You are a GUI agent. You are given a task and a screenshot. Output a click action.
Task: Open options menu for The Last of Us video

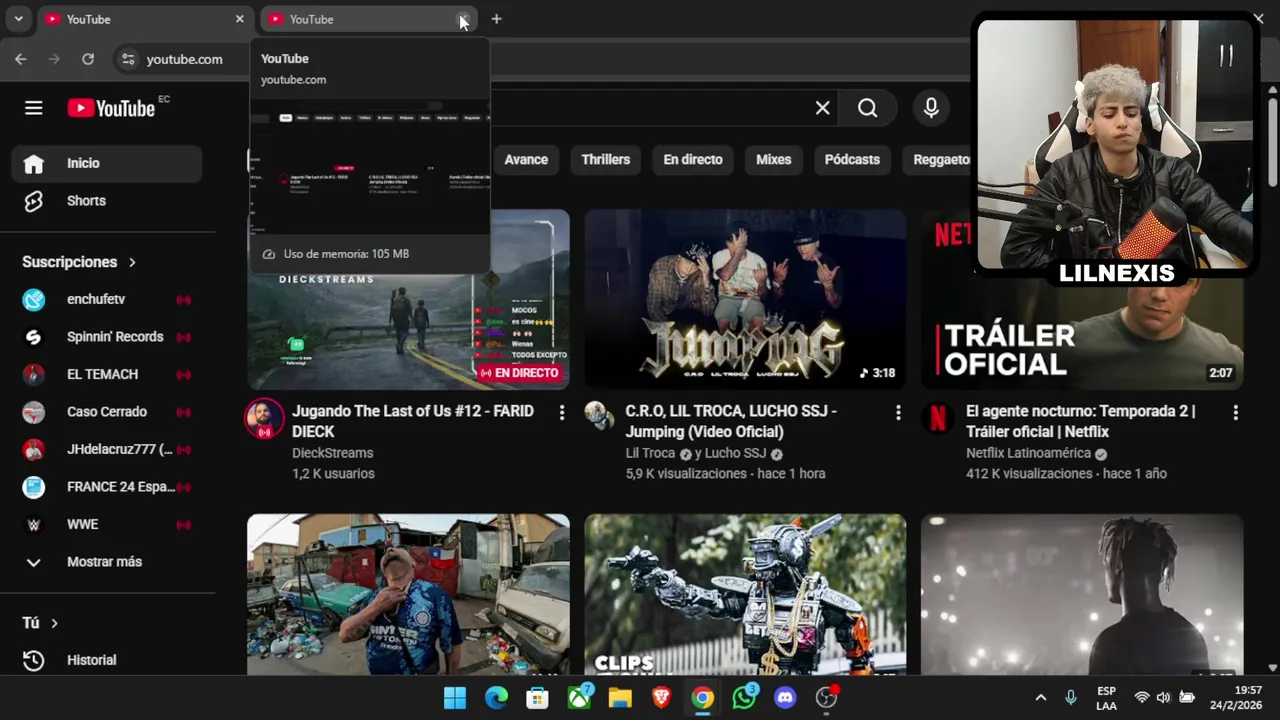pyautogui.click(x=562, y=412)
